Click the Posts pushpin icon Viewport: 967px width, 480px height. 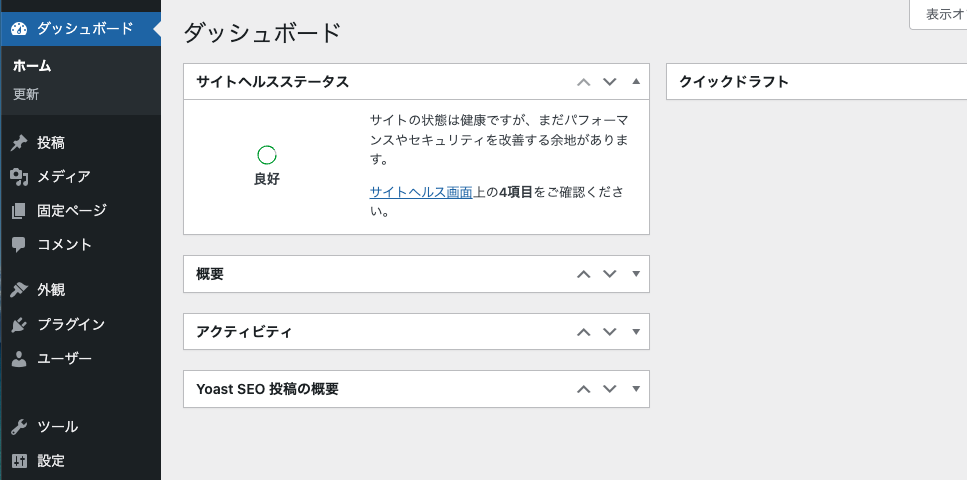click(x=19, y=143)
